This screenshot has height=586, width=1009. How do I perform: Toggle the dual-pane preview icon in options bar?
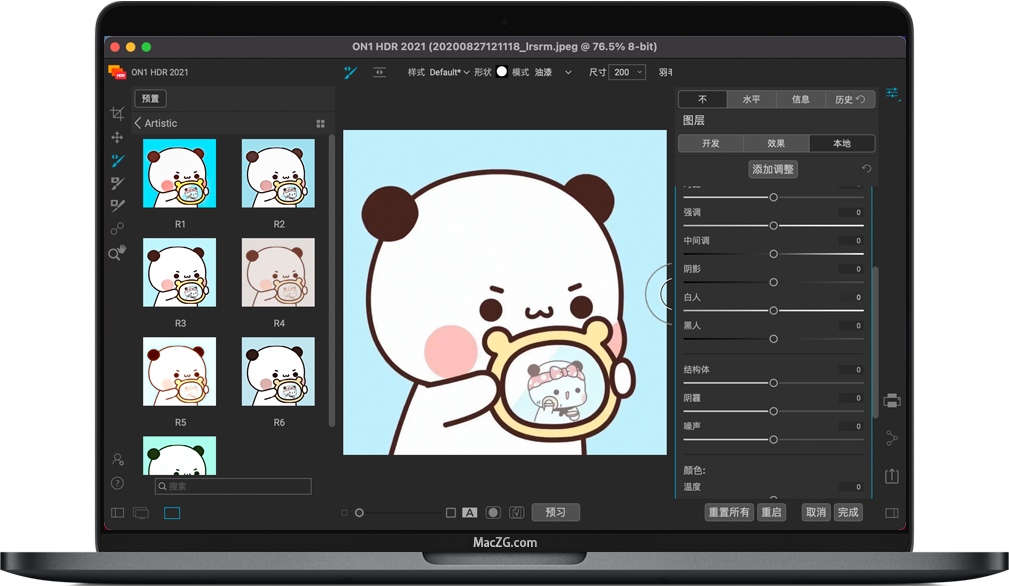[x=380, y=72]
